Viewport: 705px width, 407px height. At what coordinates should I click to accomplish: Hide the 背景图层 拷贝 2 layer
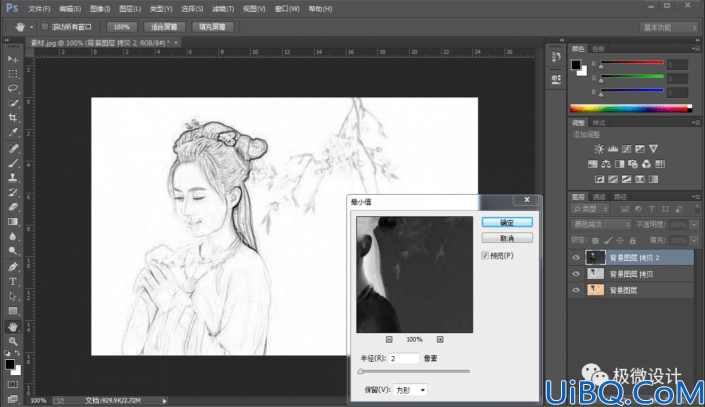click(576, 258)
